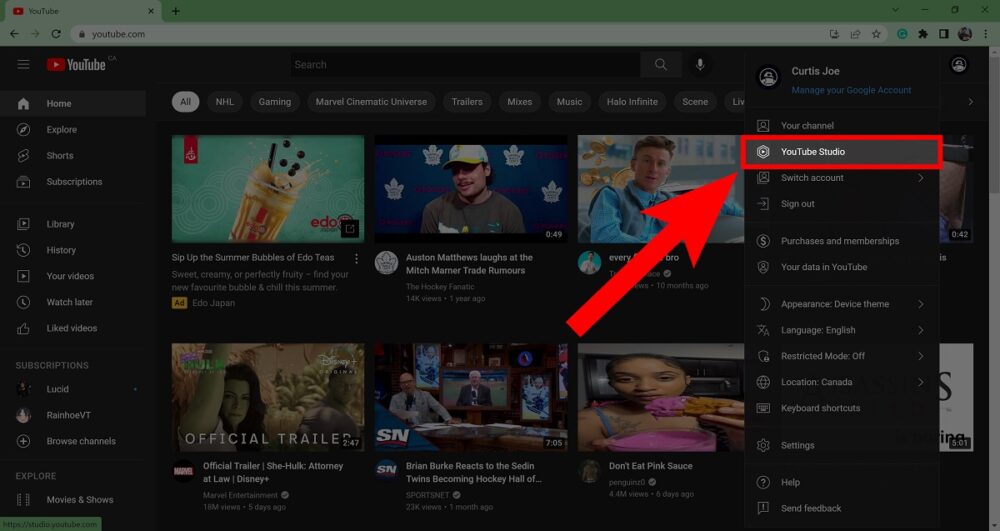Click into the Search input field
The width and height of the screenshot is (1000, 531).
465,65
